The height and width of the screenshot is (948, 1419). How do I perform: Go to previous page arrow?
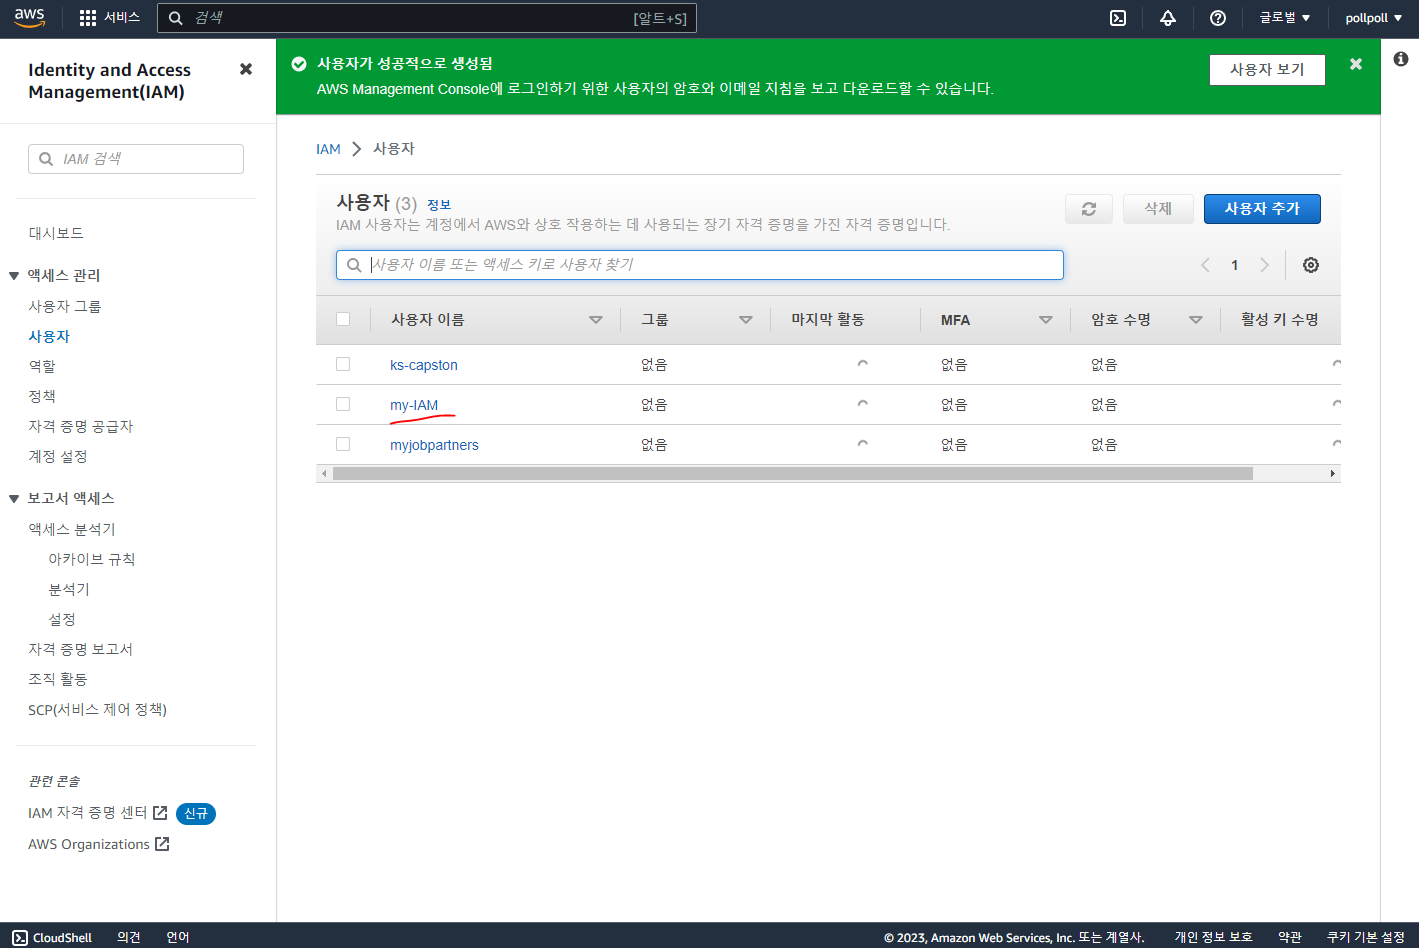click(x=1205, y=265)
